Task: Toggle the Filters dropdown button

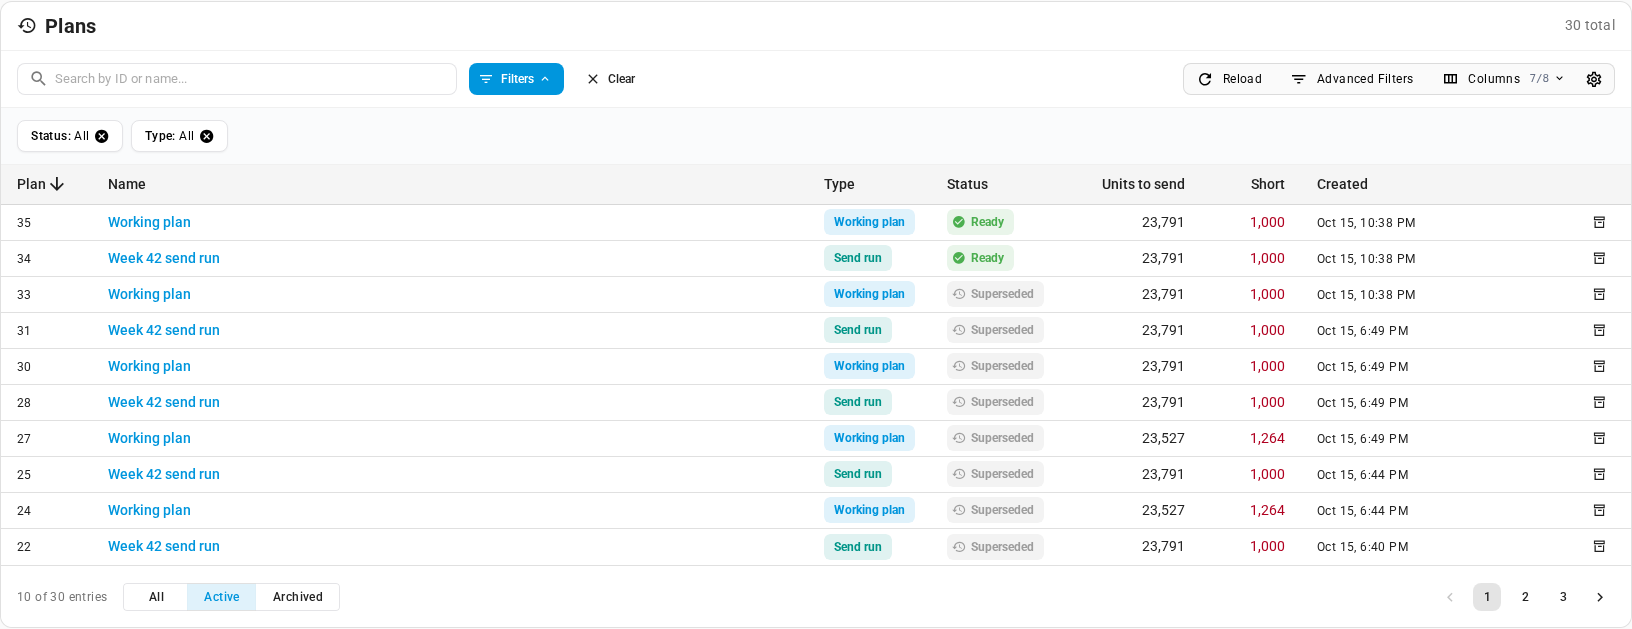Action: pyautogui.click(x=516, y=79)
